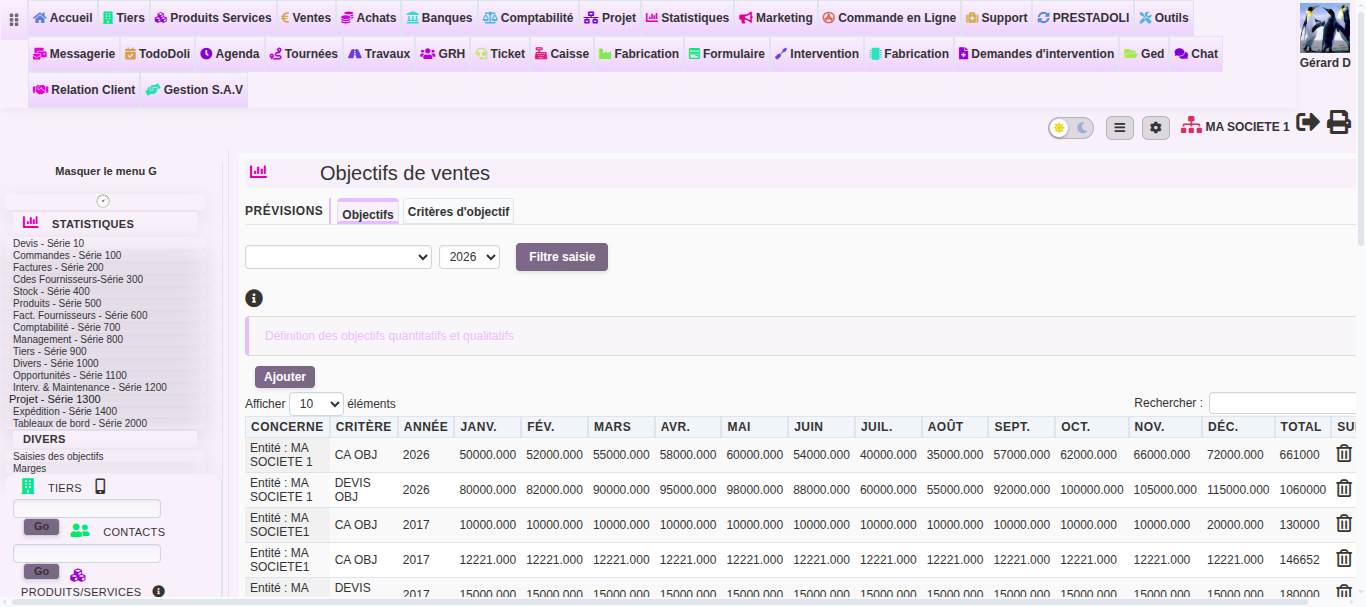Click the Go button under TIERS
1366x607 pixels.
41,527
